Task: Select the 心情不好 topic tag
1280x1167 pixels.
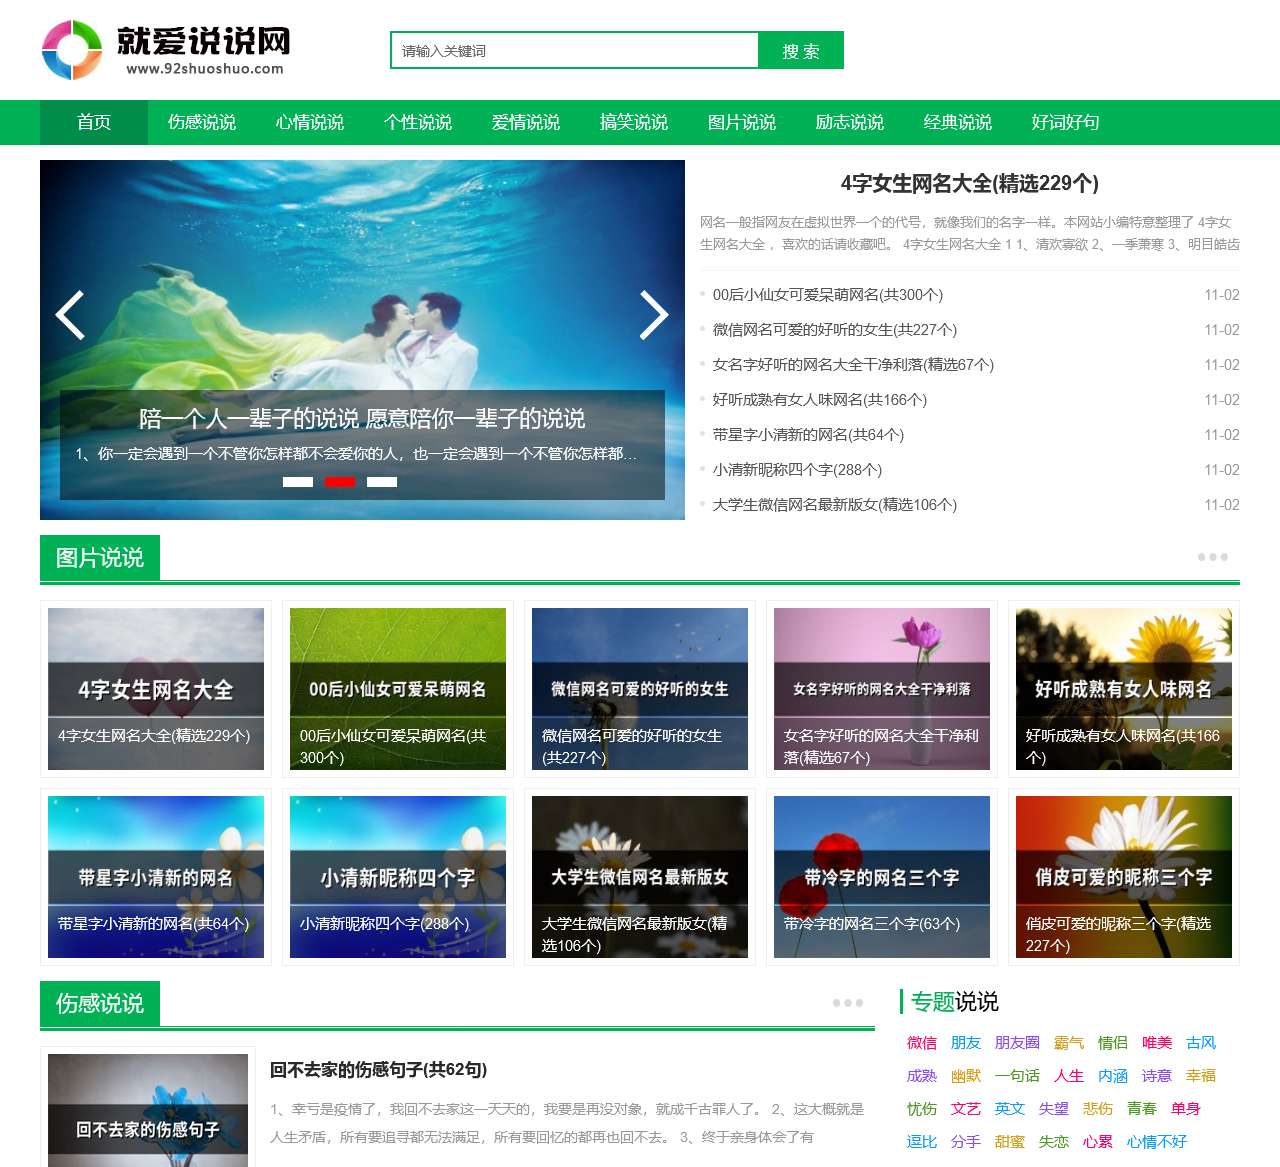Action: pyautogui.click(x=1157, y=1142)
